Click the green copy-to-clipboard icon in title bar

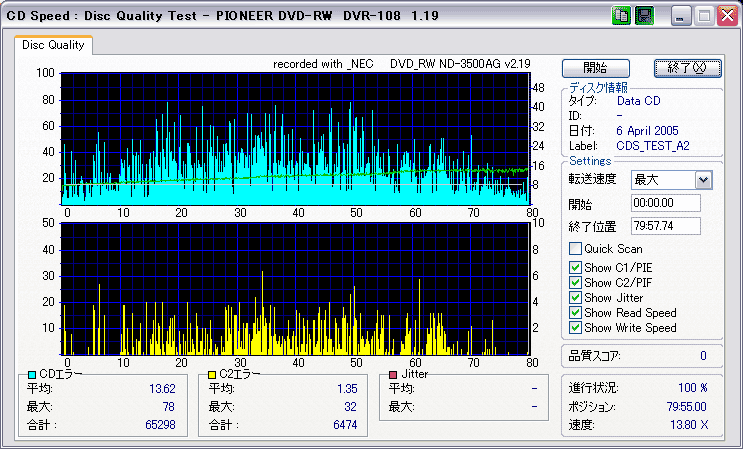(x=621, y=16)
